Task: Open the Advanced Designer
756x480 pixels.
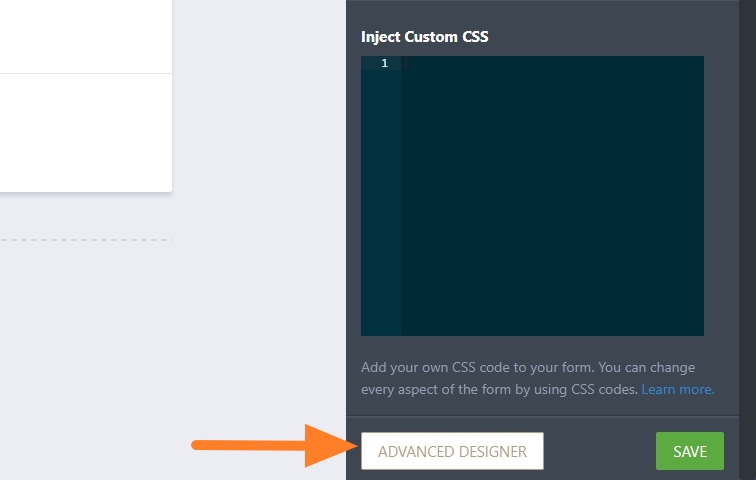Action: (452, 451)
